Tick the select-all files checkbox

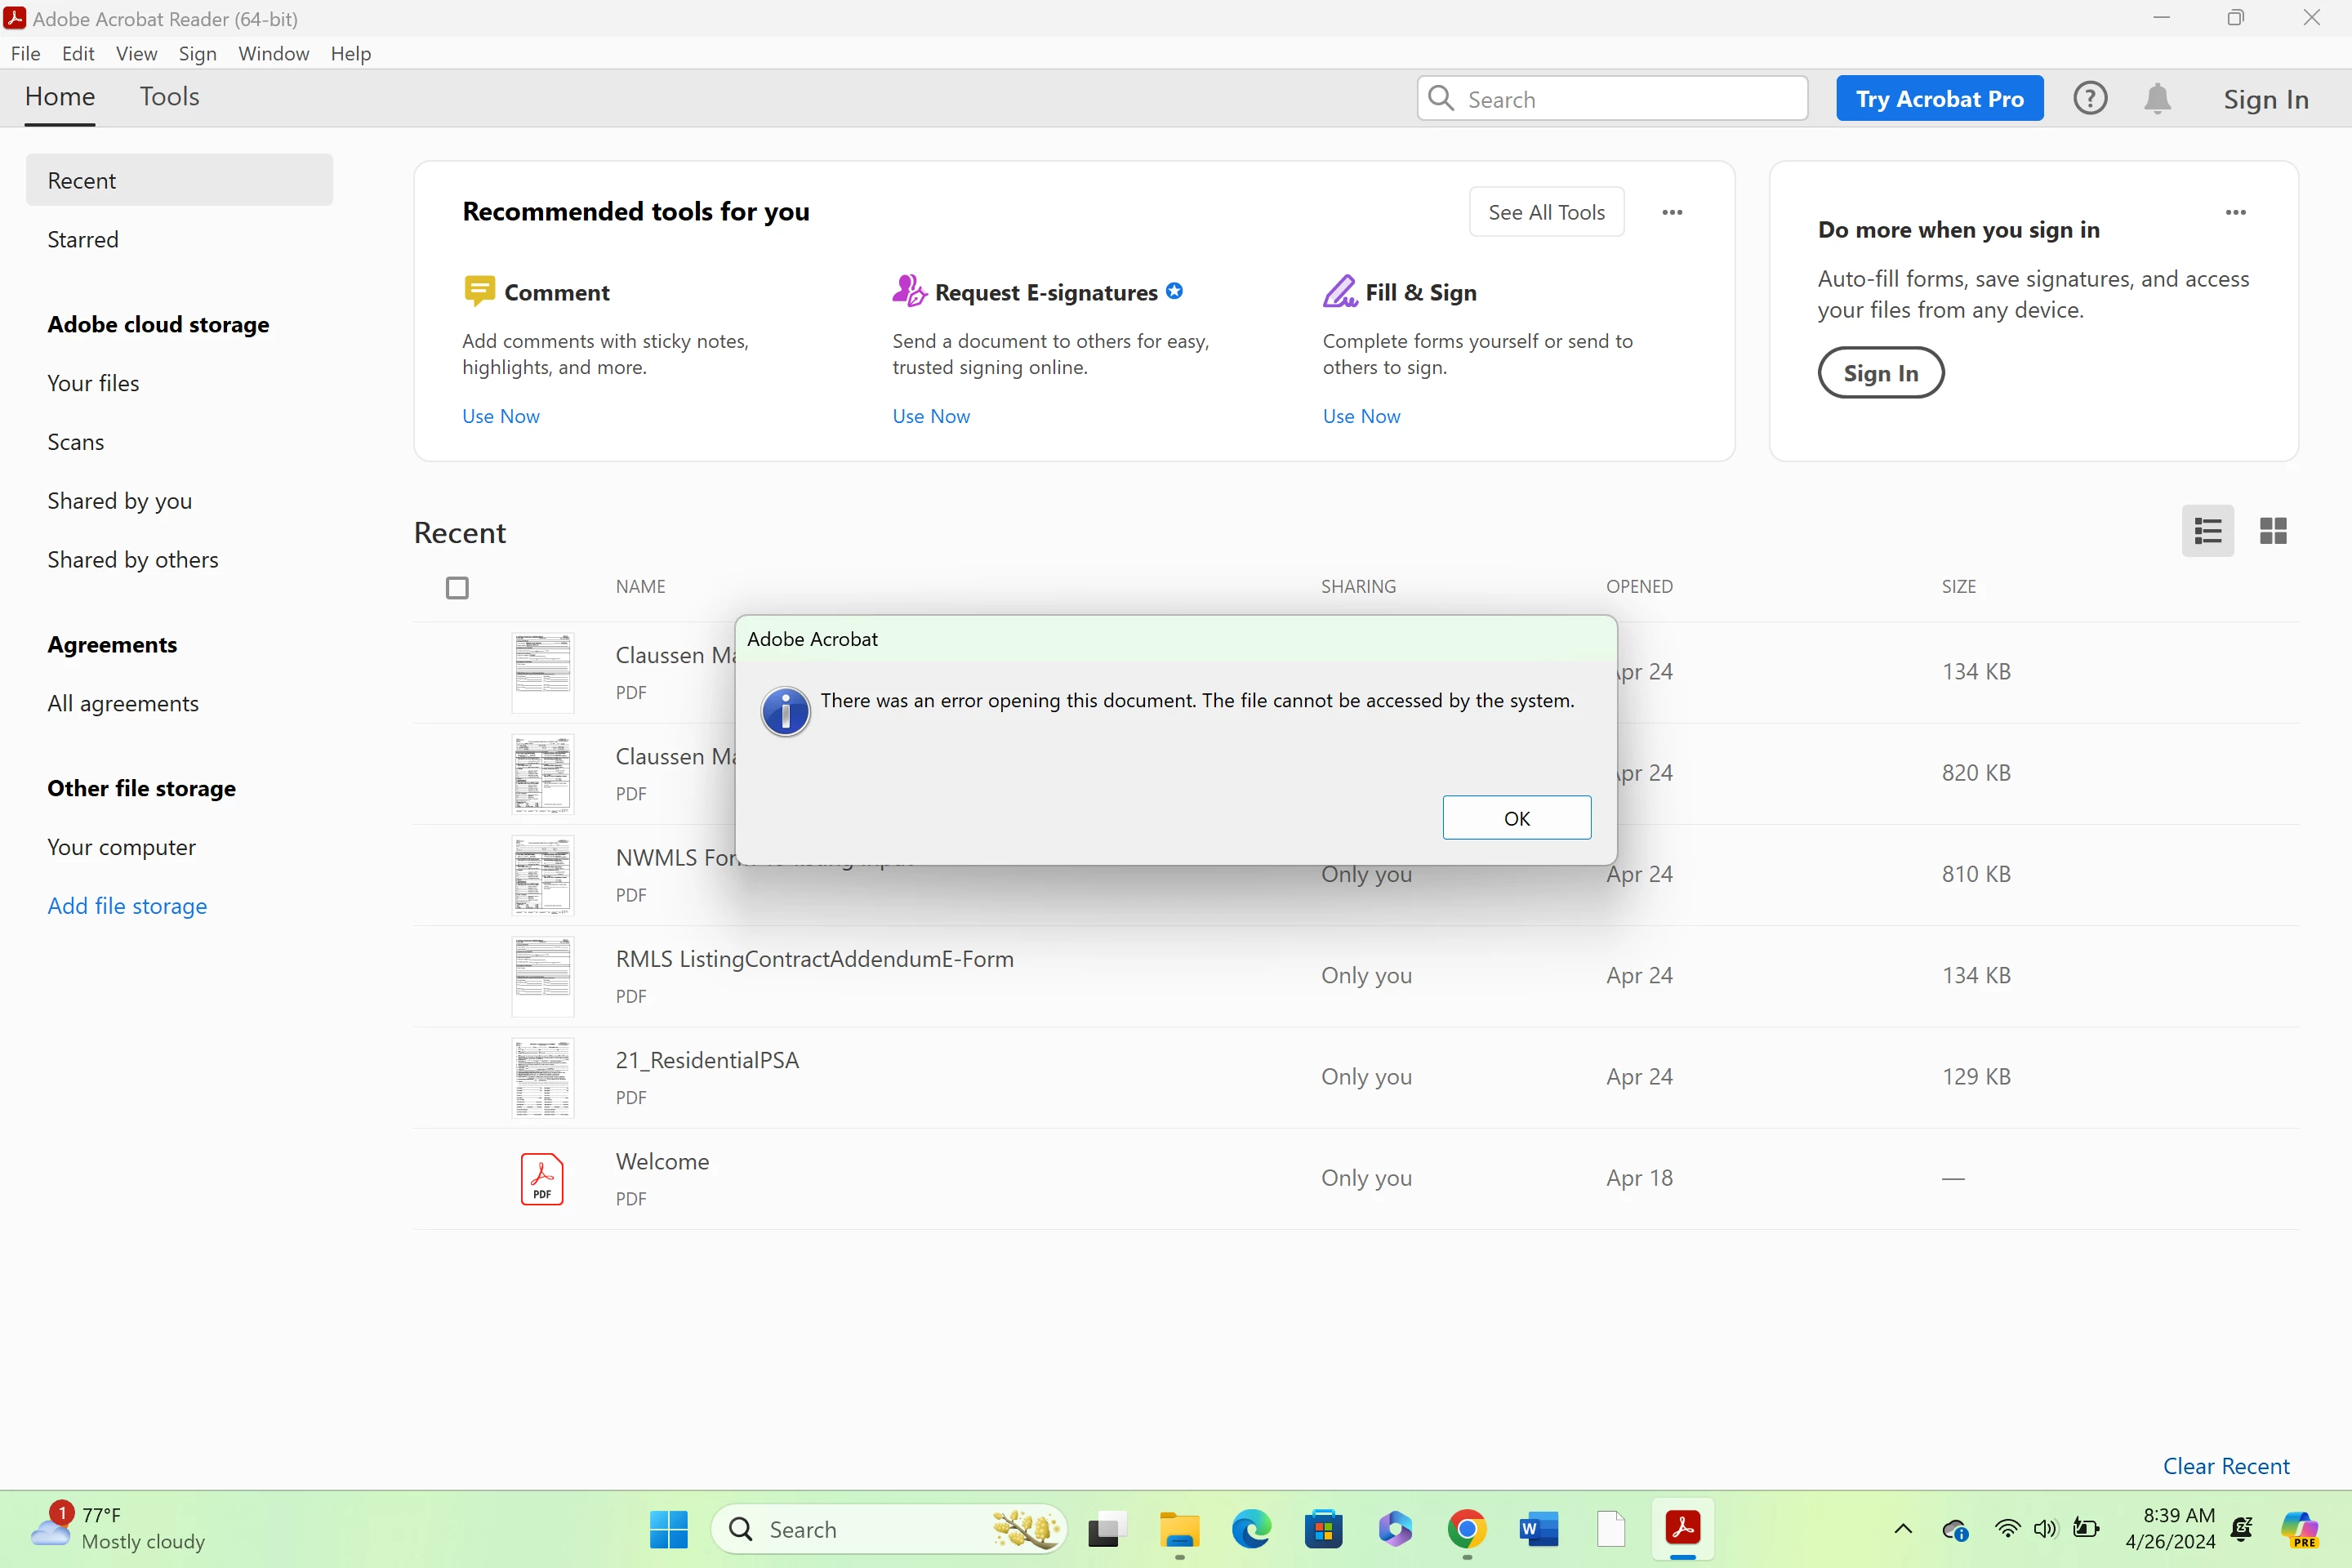tap(457, 588)
